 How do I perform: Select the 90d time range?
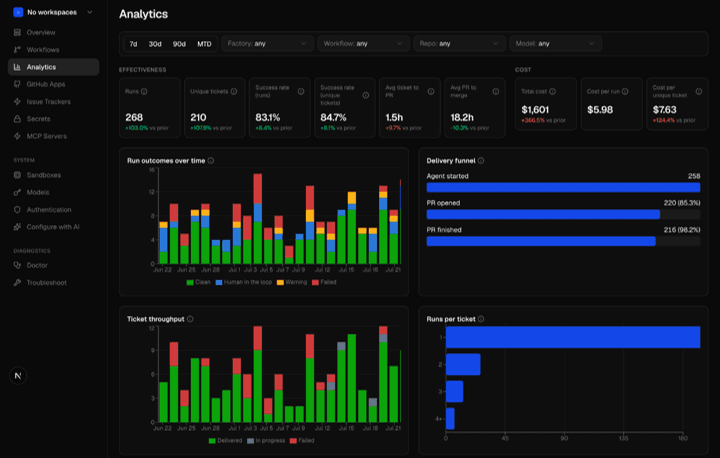click(179, 44)
